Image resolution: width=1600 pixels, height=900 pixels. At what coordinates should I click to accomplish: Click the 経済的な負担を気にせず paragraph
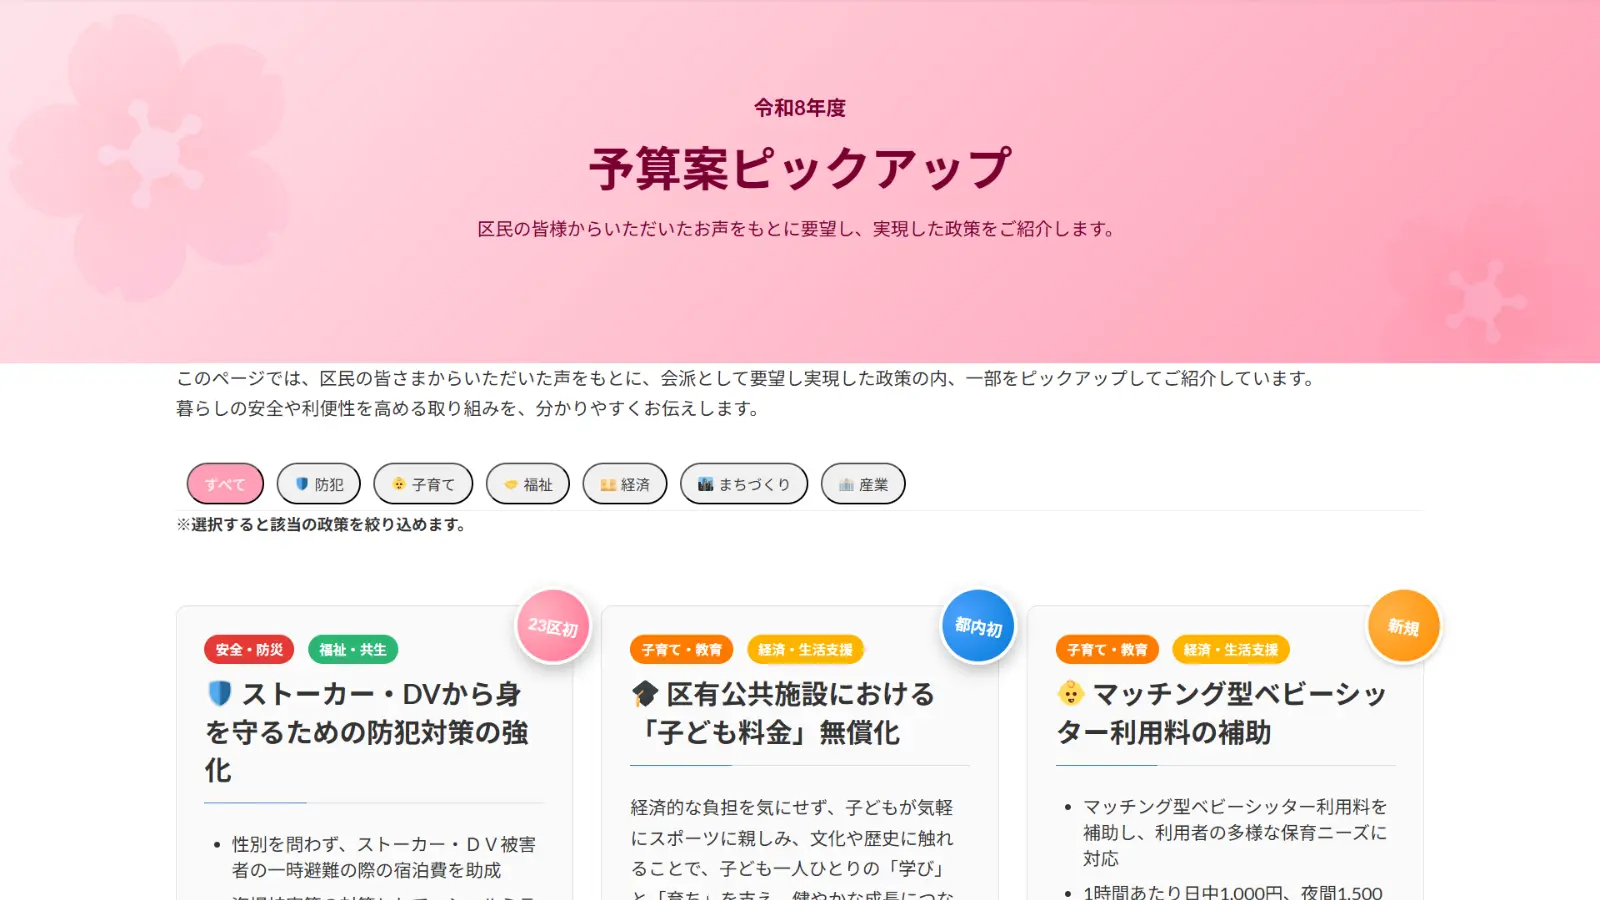pos(792,850)
